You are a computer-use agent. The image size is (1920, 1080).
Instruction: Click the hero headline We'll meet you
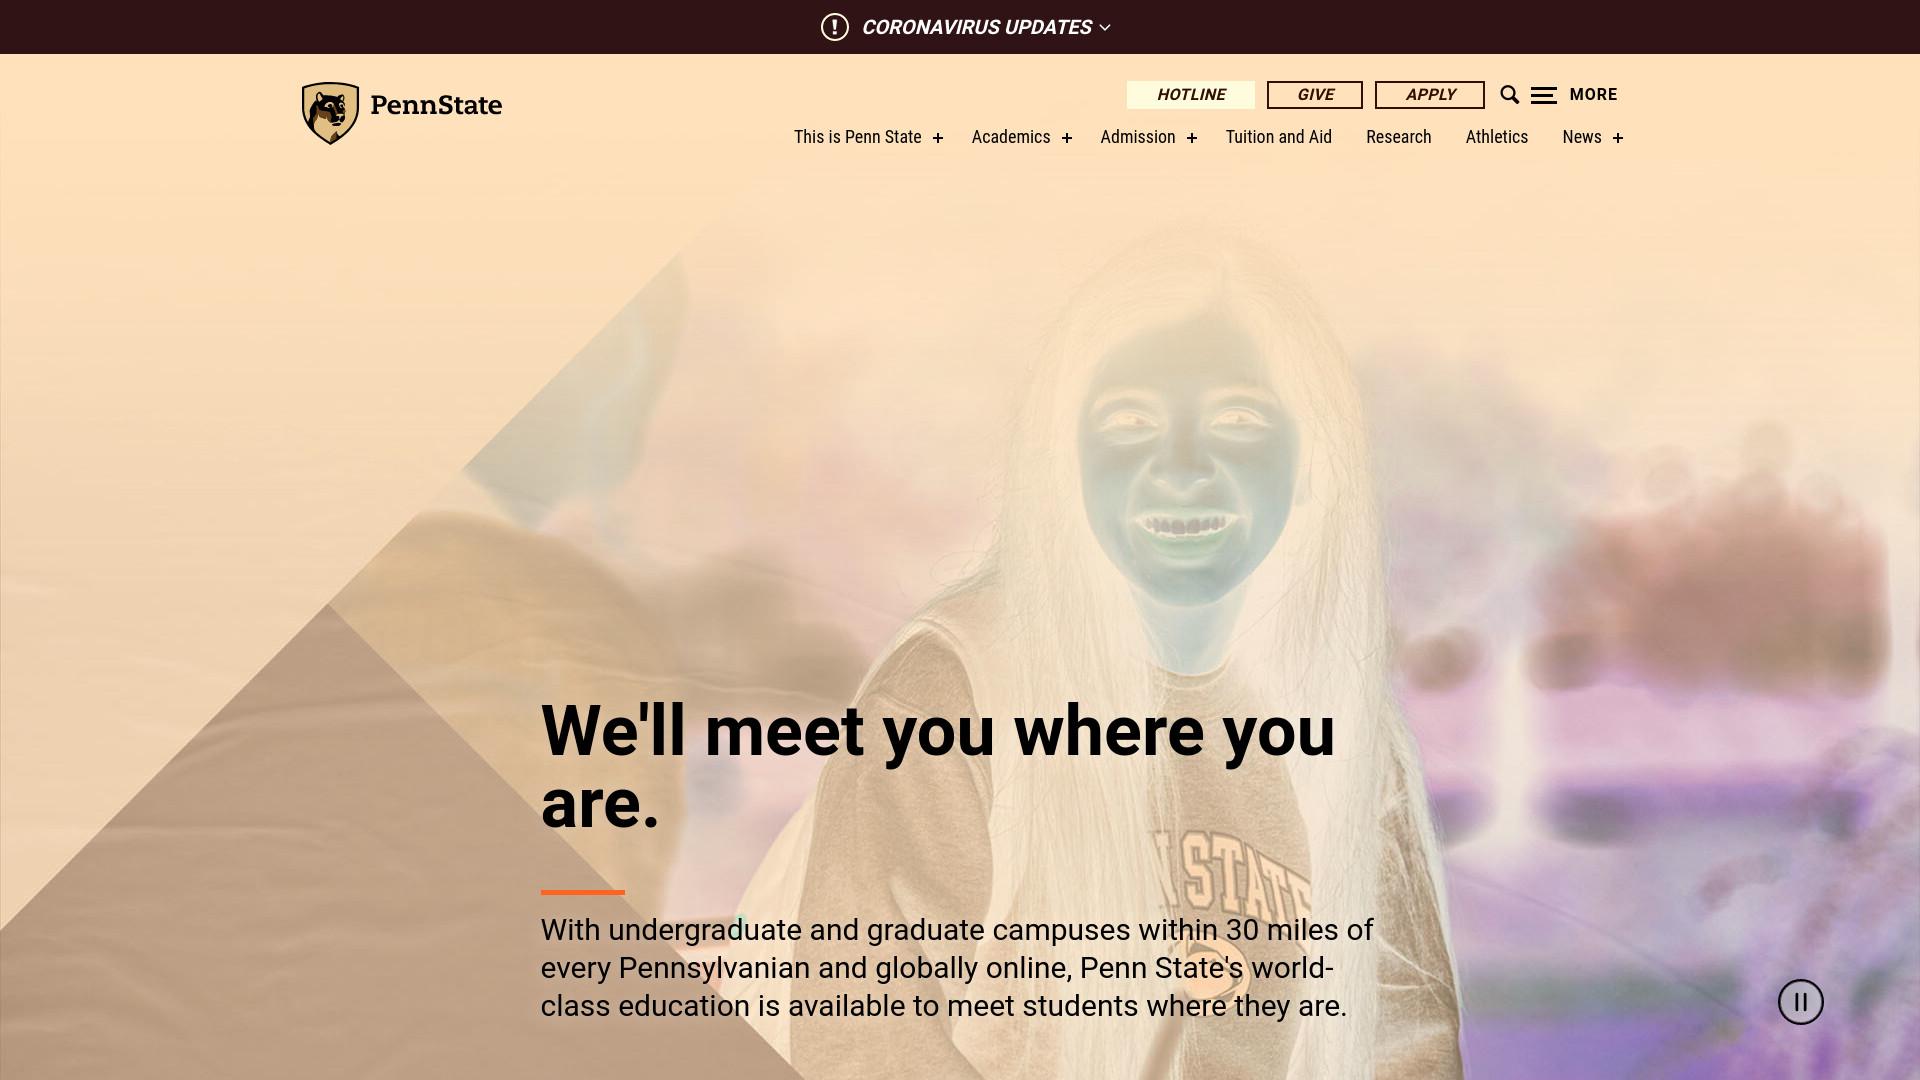(x=938, y=767)
